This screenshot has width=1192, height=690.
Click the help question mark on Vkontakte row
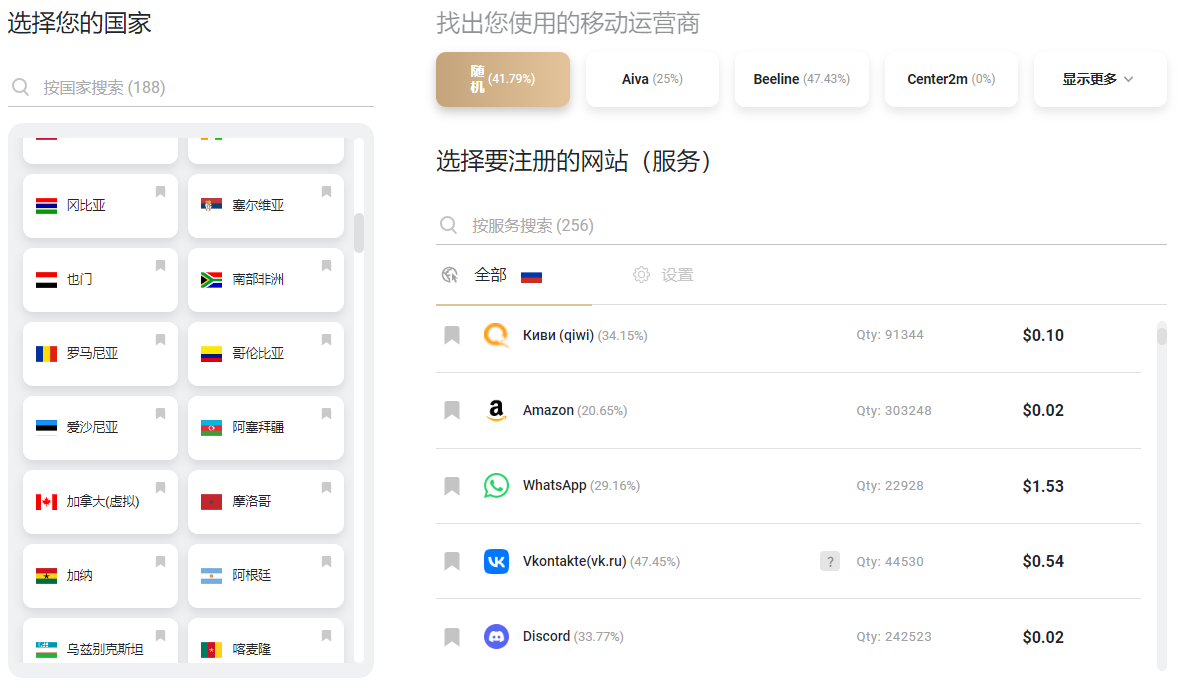point(829,562)
